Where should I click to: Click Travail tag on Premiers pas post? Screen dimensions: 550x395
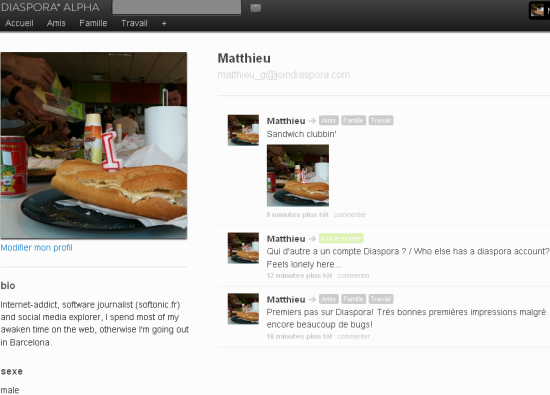coord(381,299)
